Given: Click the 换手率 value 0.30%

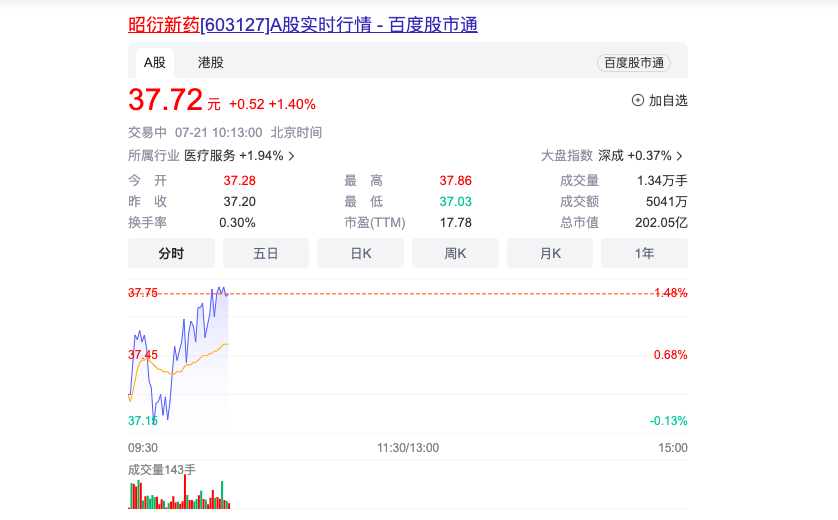Looking at the screenshot, I should pyautogui.click(x=237, y=222).
